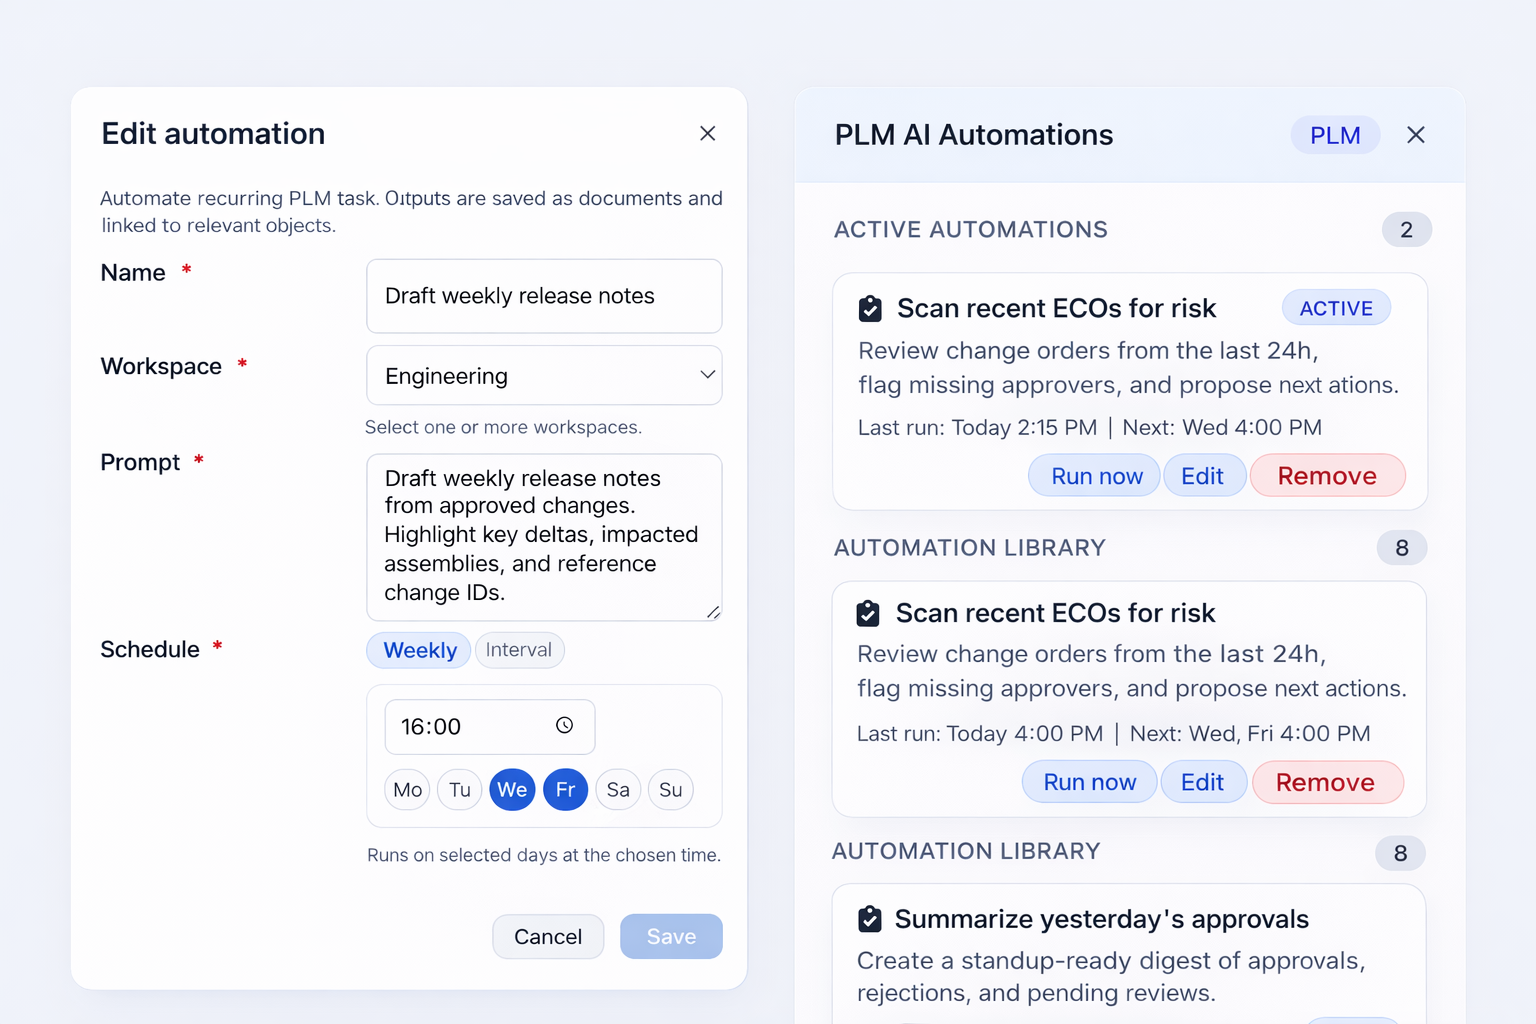The width and height of the screenshot is (1536, 1024).
Task: Toggle Friday day selection off
Action: click(565, 790)
